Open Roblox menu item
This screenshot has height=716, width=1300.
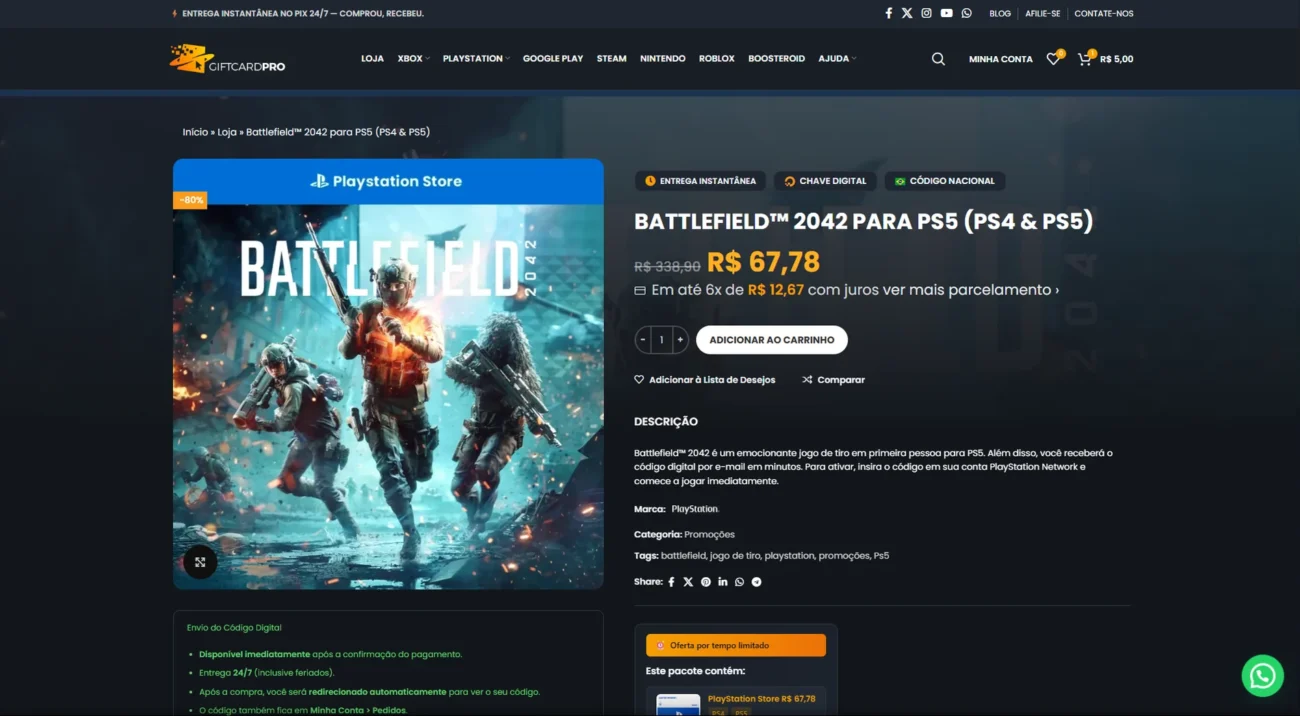717,59
